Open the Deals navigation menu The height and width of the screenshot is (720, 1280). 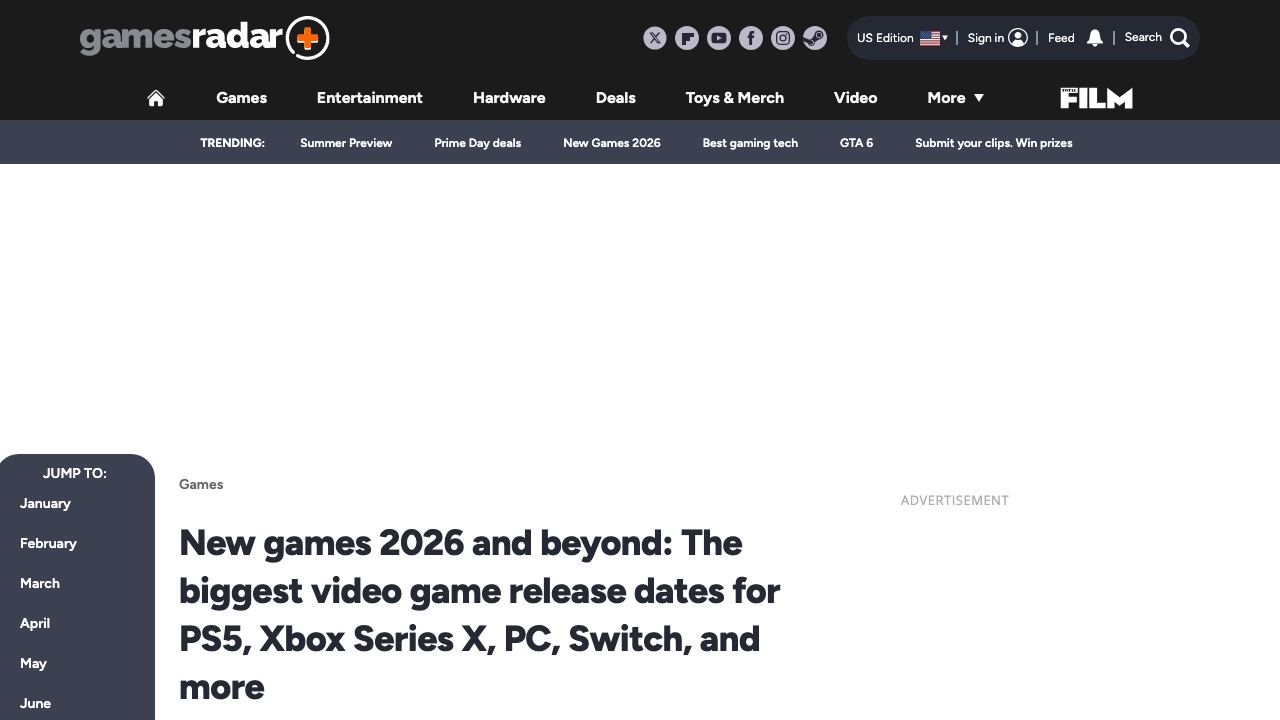pyautogui.click(x=615, y=98)
